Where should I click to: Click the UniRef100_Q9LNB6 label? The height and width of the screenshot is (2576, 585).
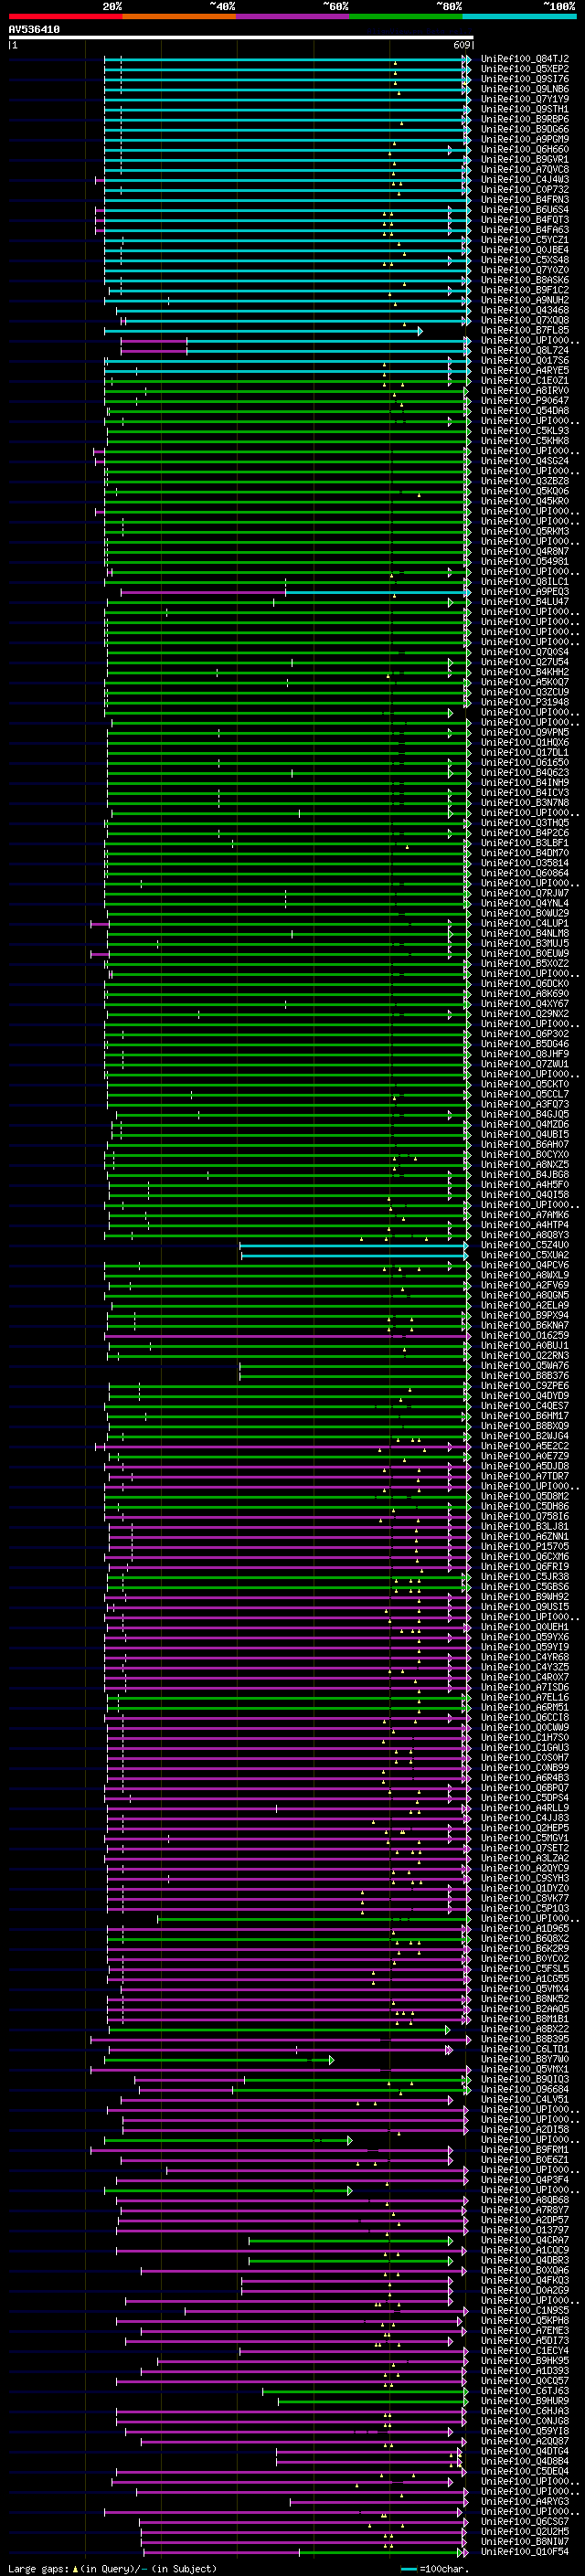coord(525,89)
